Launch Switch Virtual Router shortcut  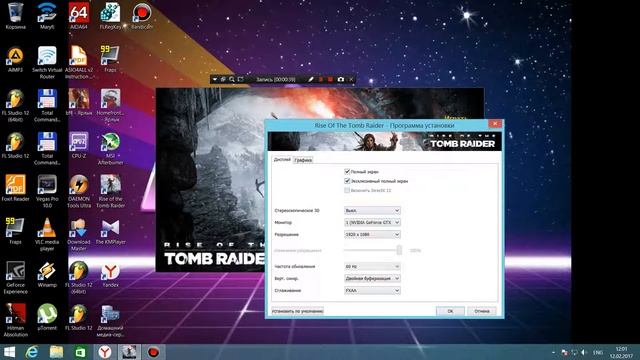(47, 62)
